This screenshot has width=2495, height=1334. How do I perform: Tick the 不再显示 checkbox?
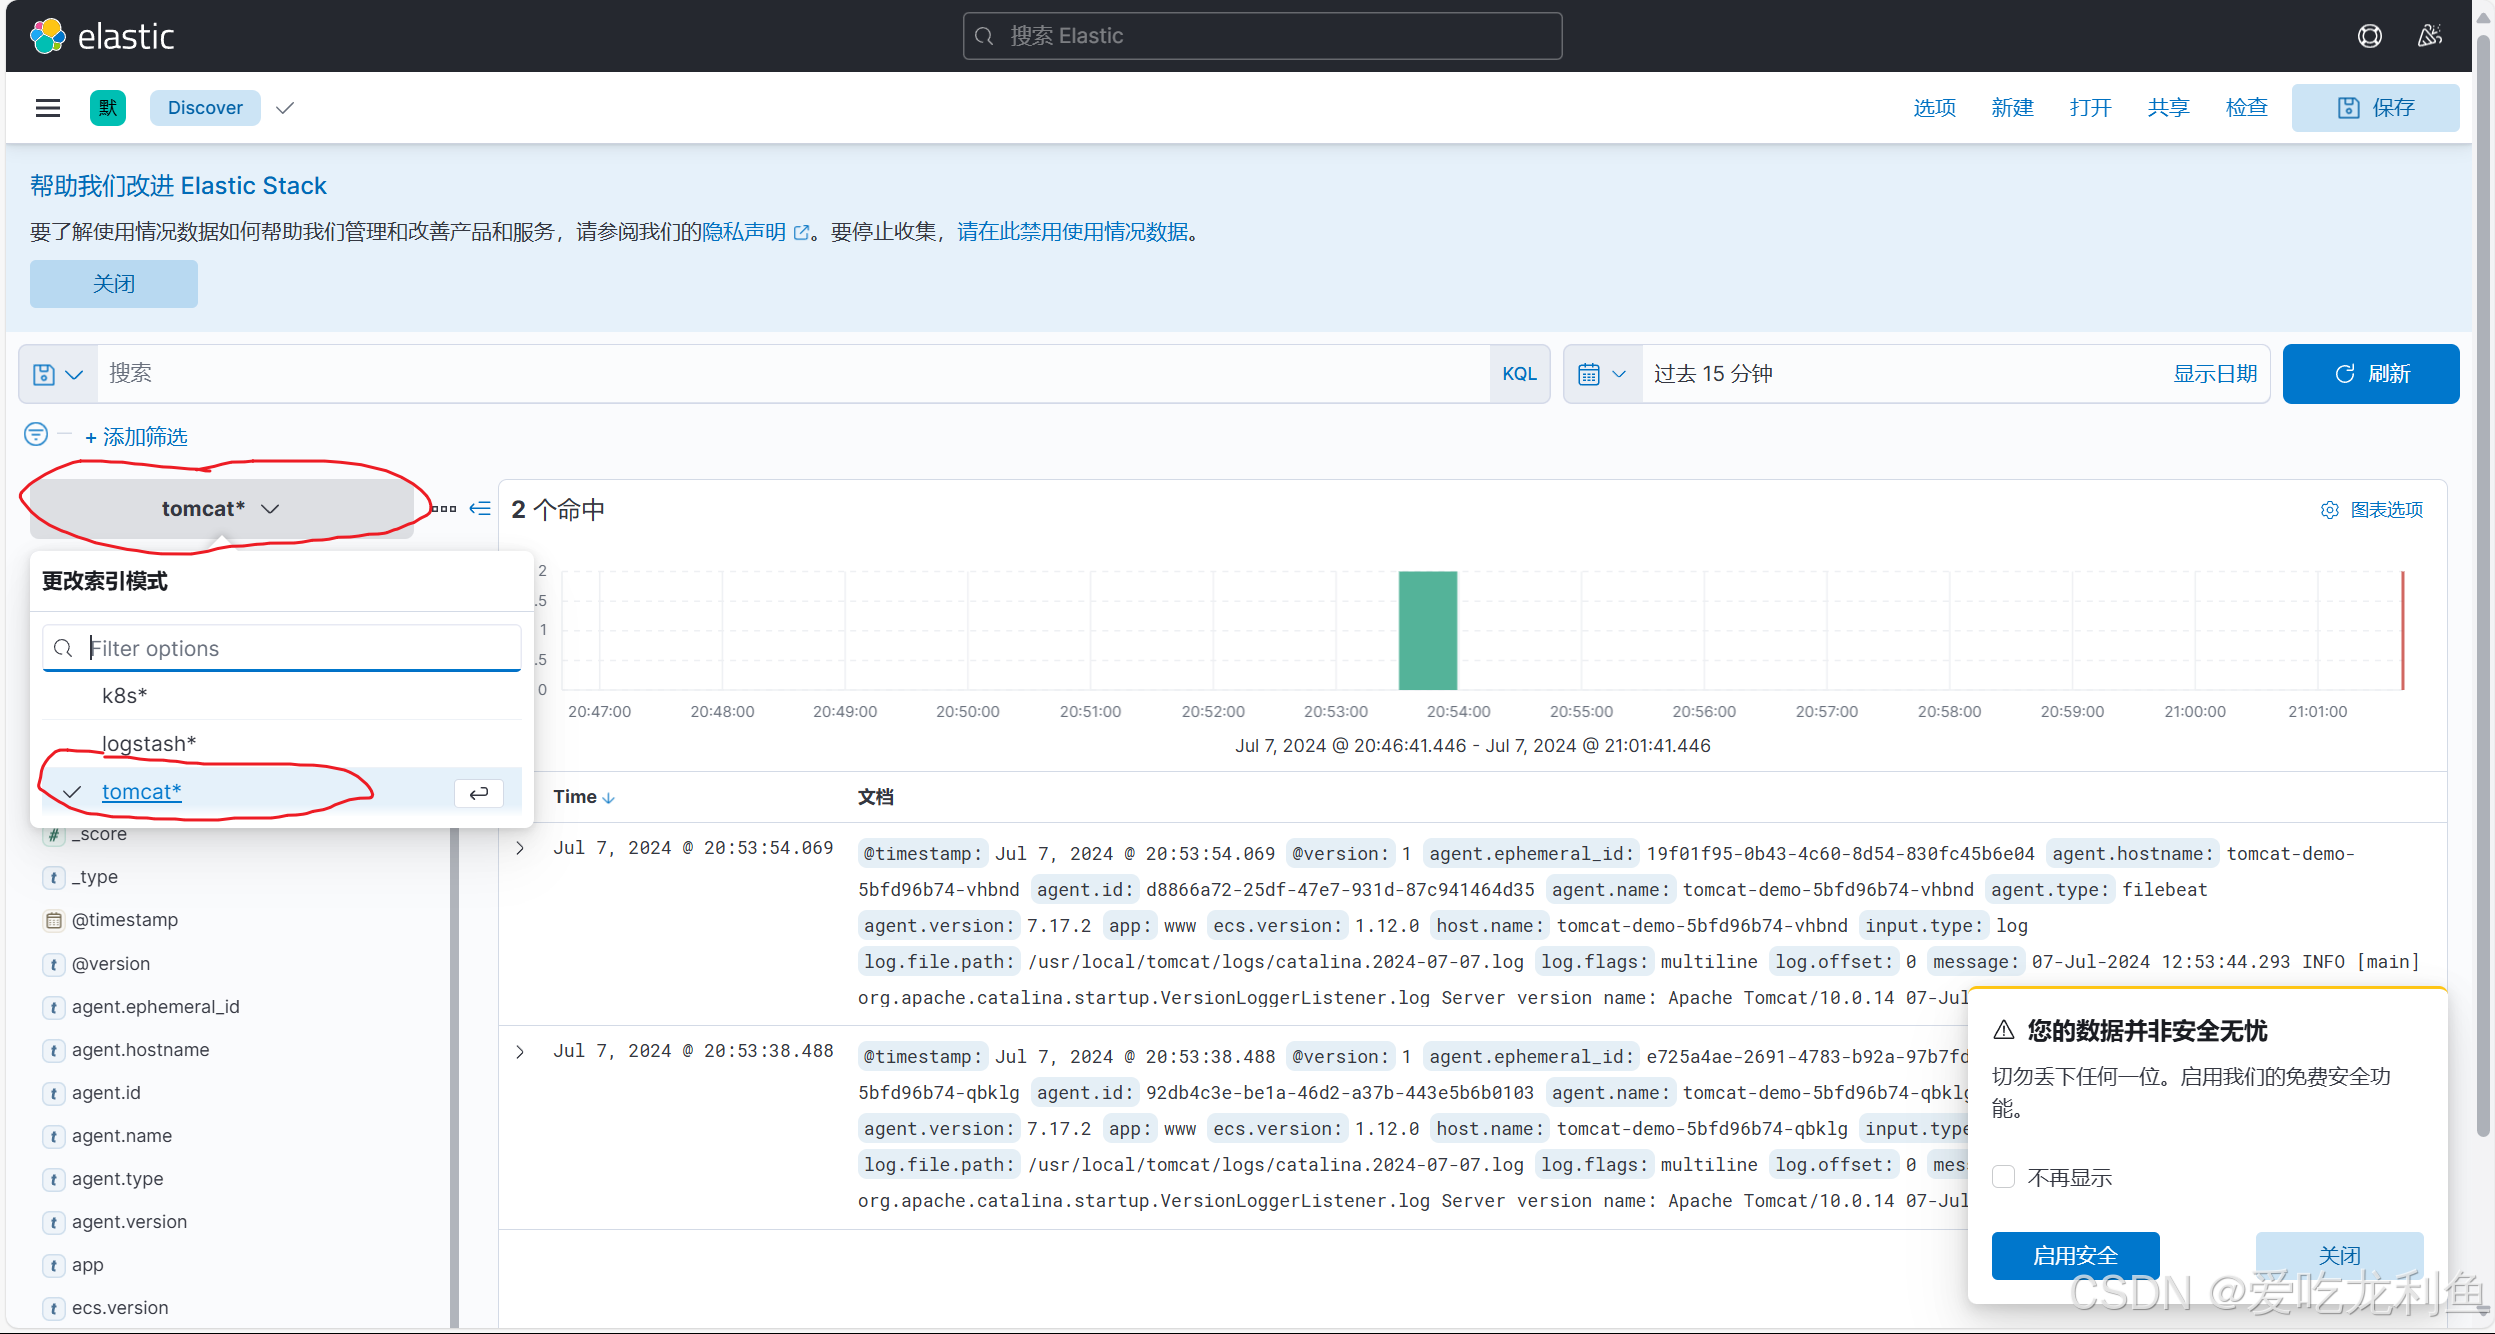2003,1177
